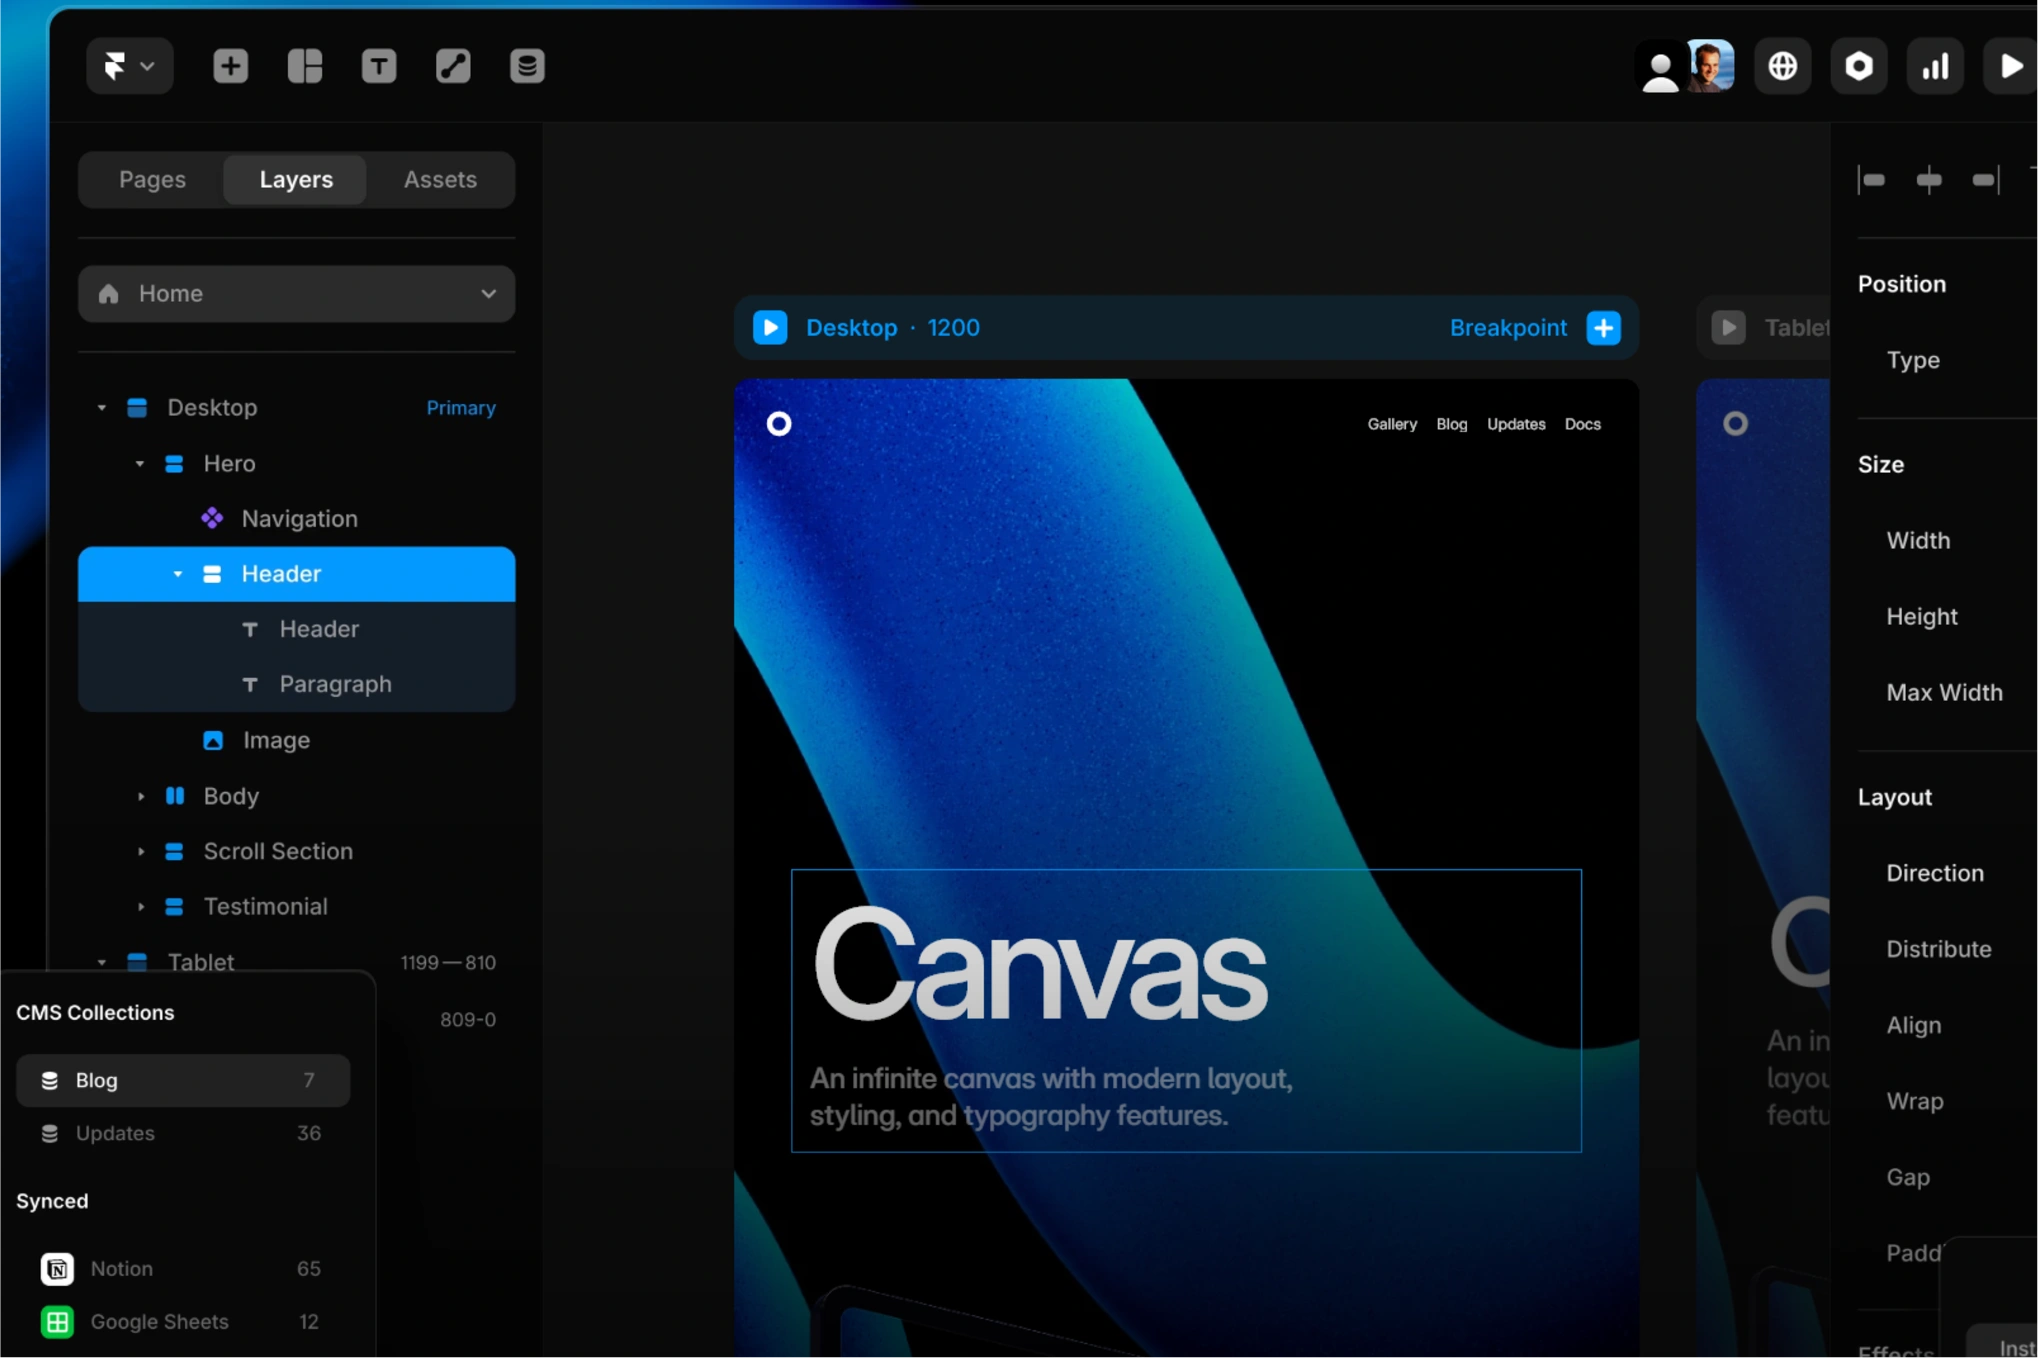Click the Insert plus tool

coord(230,66)
